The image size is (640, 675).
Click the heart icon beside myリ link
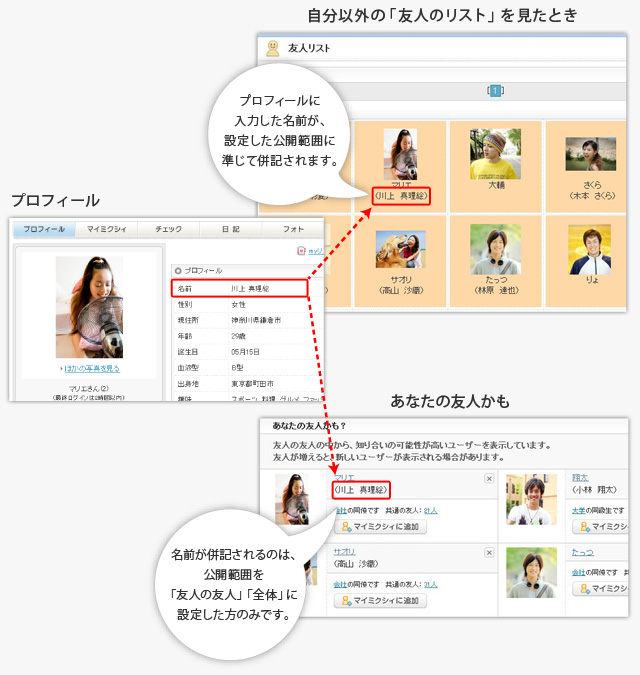click(x=301, y=251)
